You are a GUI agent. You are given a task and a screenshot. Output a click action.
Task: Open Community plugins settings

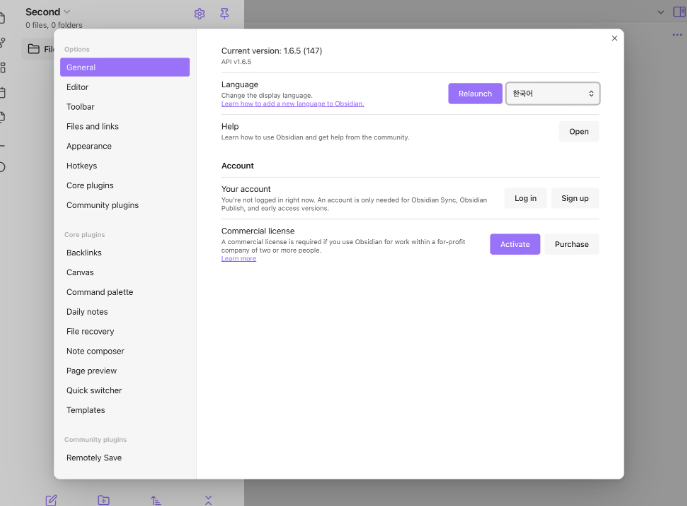pyautogui.click(x=125, y=205)
